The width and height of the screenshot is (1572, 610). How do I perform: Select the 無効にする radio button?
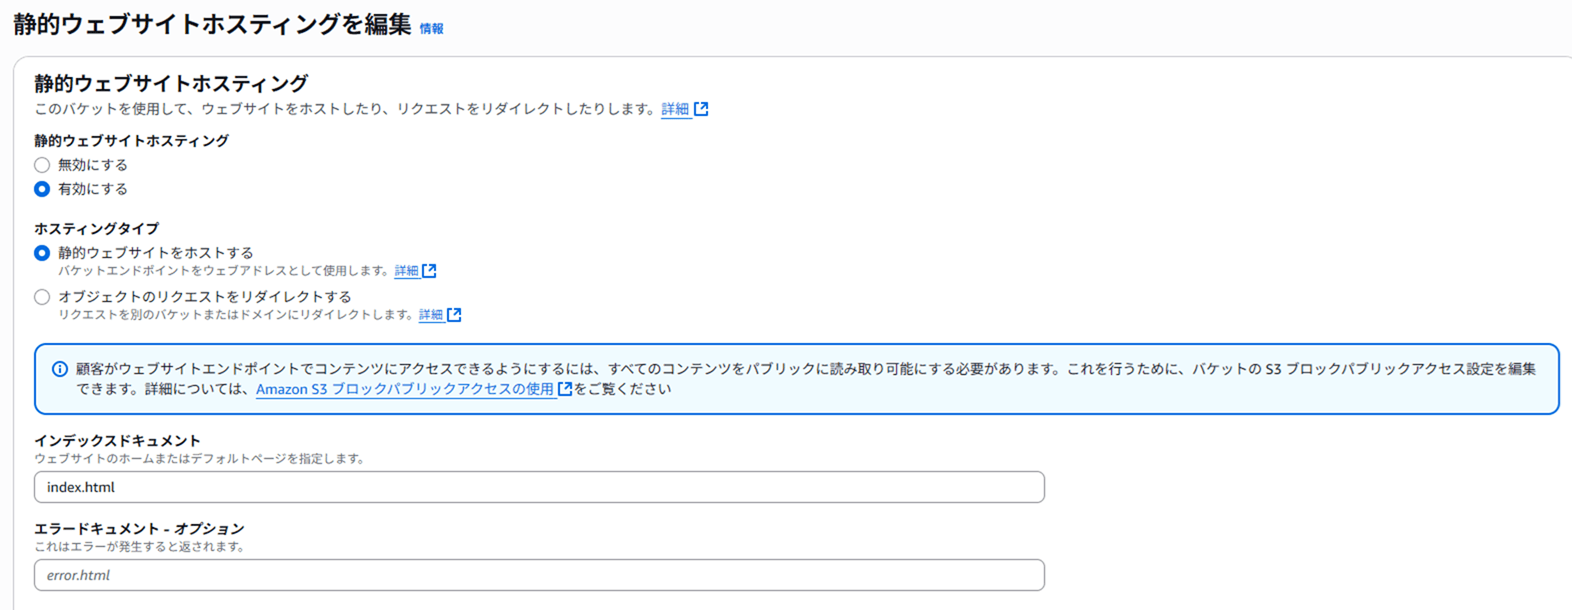pos(42,165)
